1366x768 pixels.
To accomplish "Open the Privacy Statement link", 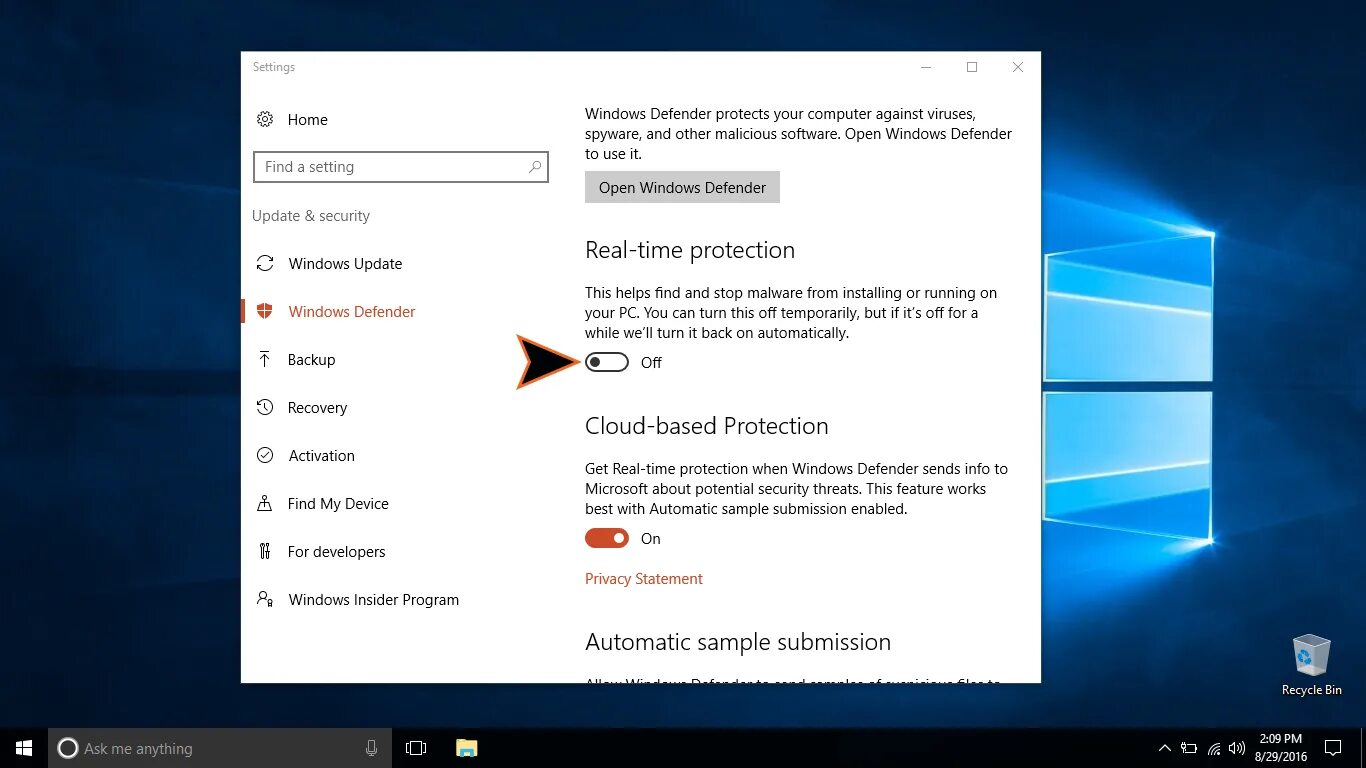I will coord(644,578).
